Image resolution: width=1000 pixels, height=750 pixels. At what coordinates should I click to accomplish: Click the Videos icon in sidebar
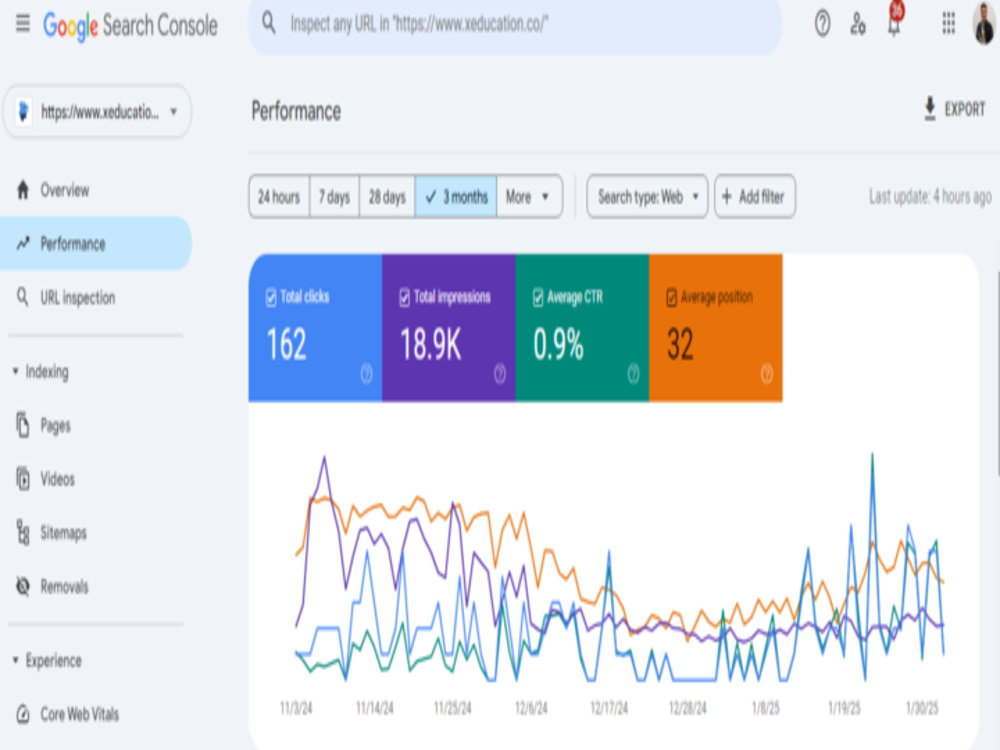click(23, 479)
